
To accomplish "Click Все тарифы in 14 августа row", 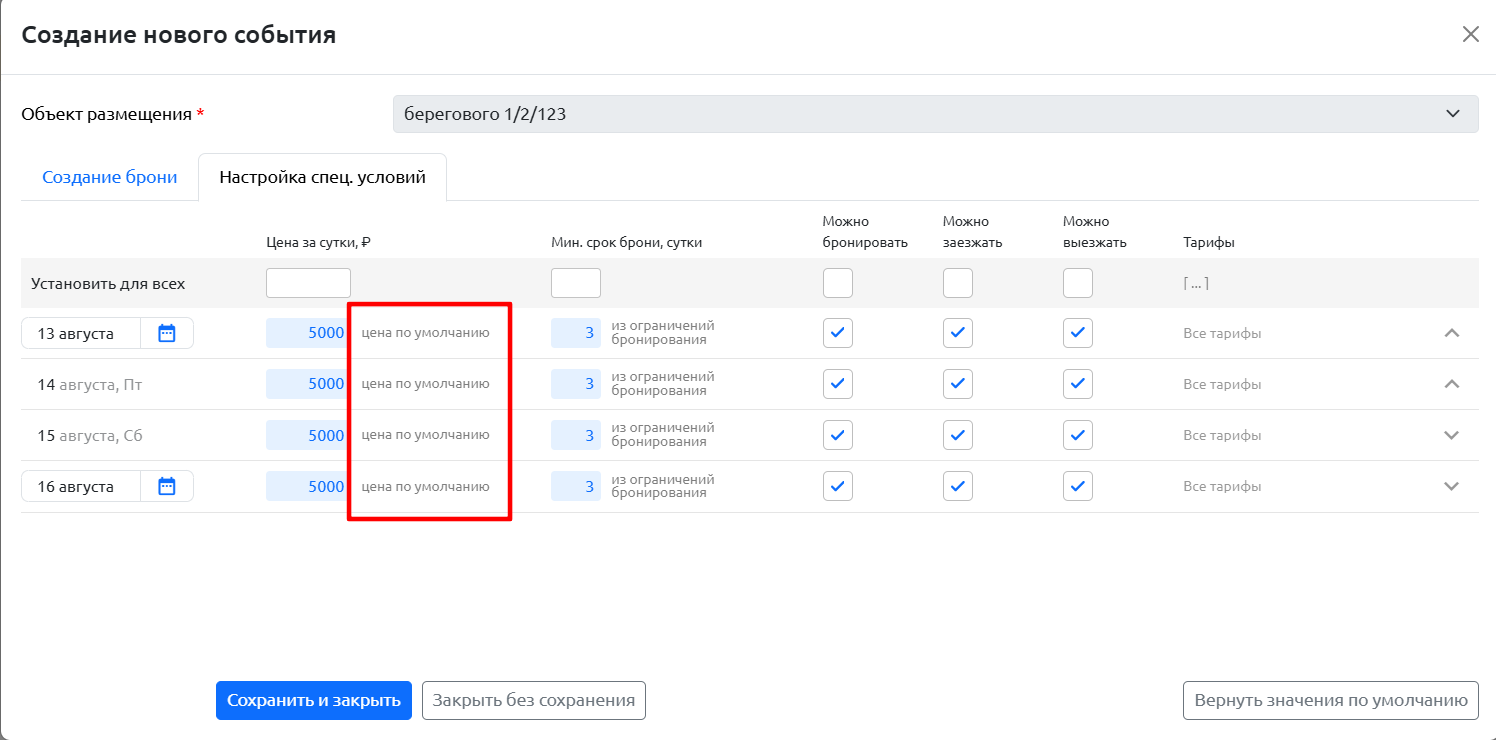I will click(x=1222, y=384).
